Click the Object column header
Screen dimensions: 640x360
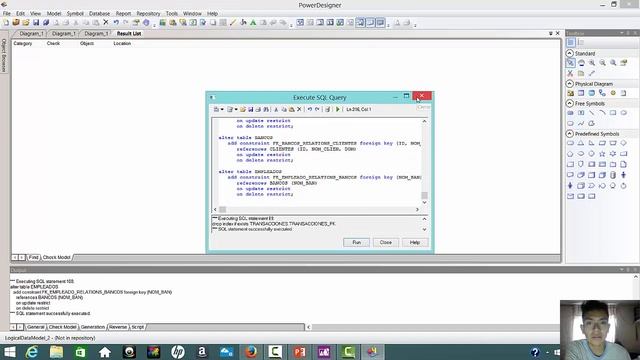click(87, 43)
